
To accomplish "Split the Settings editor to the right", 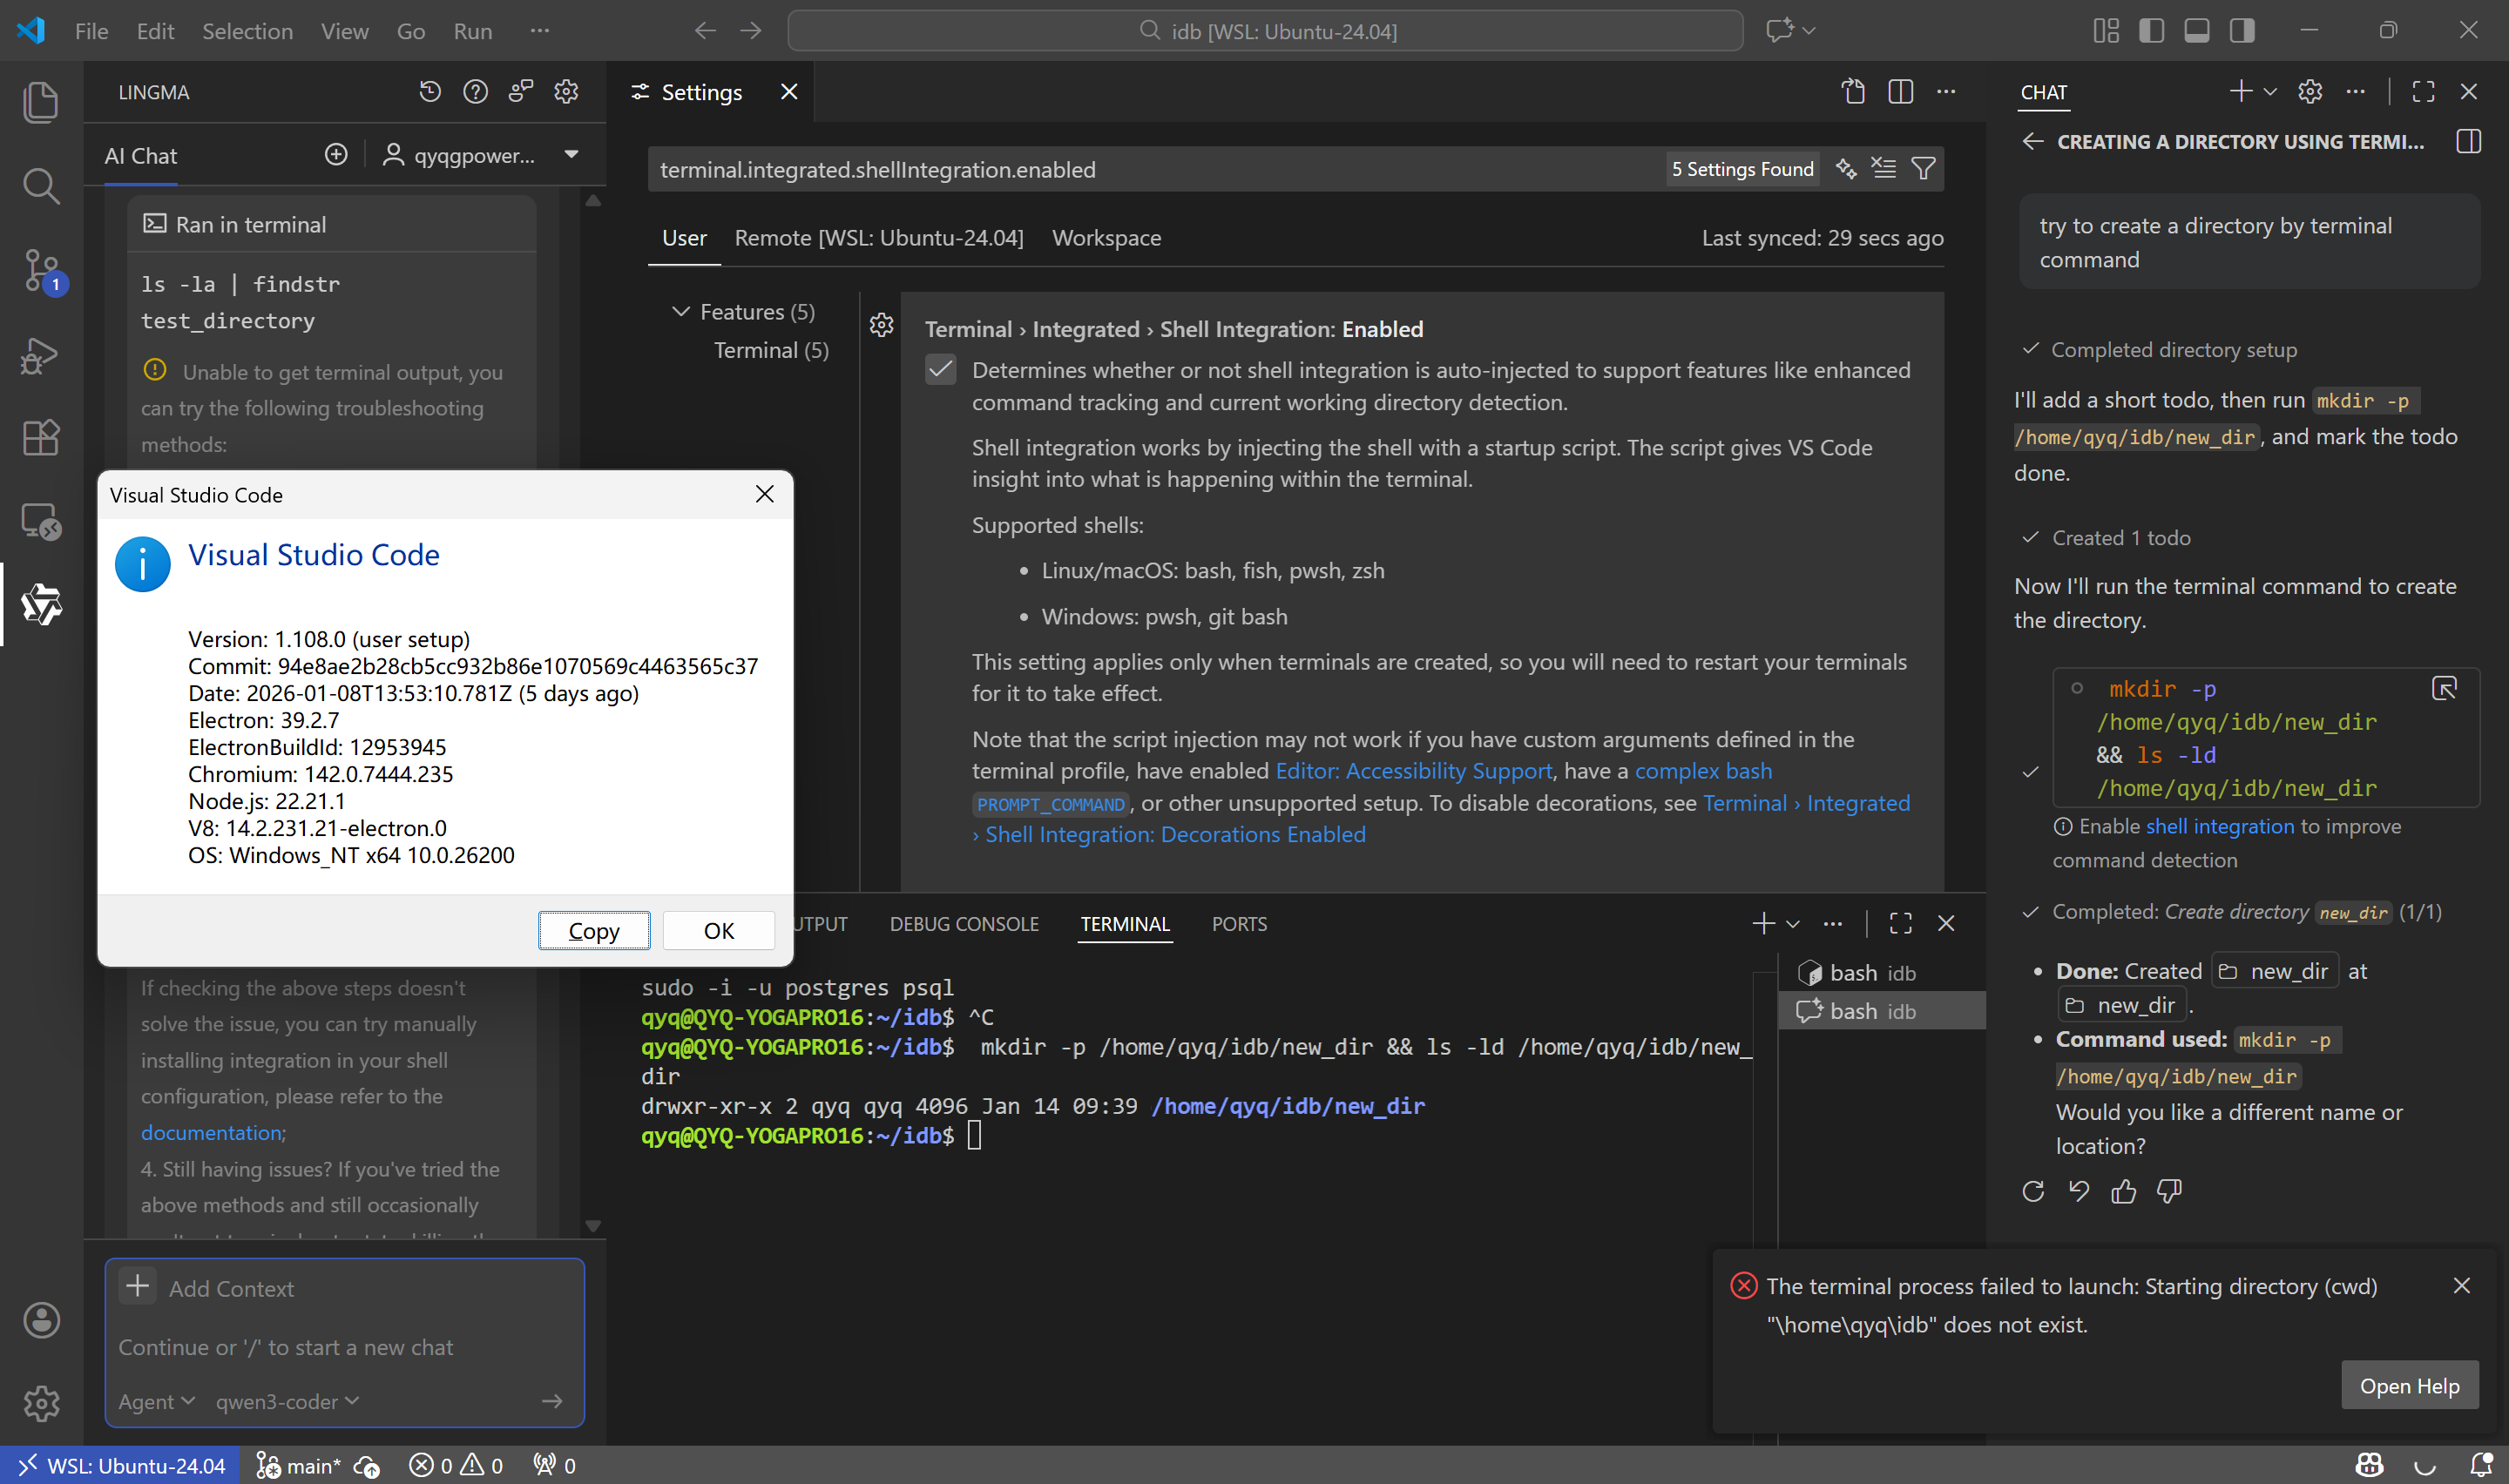I will pyautogui.click(x=1900, y=92).
